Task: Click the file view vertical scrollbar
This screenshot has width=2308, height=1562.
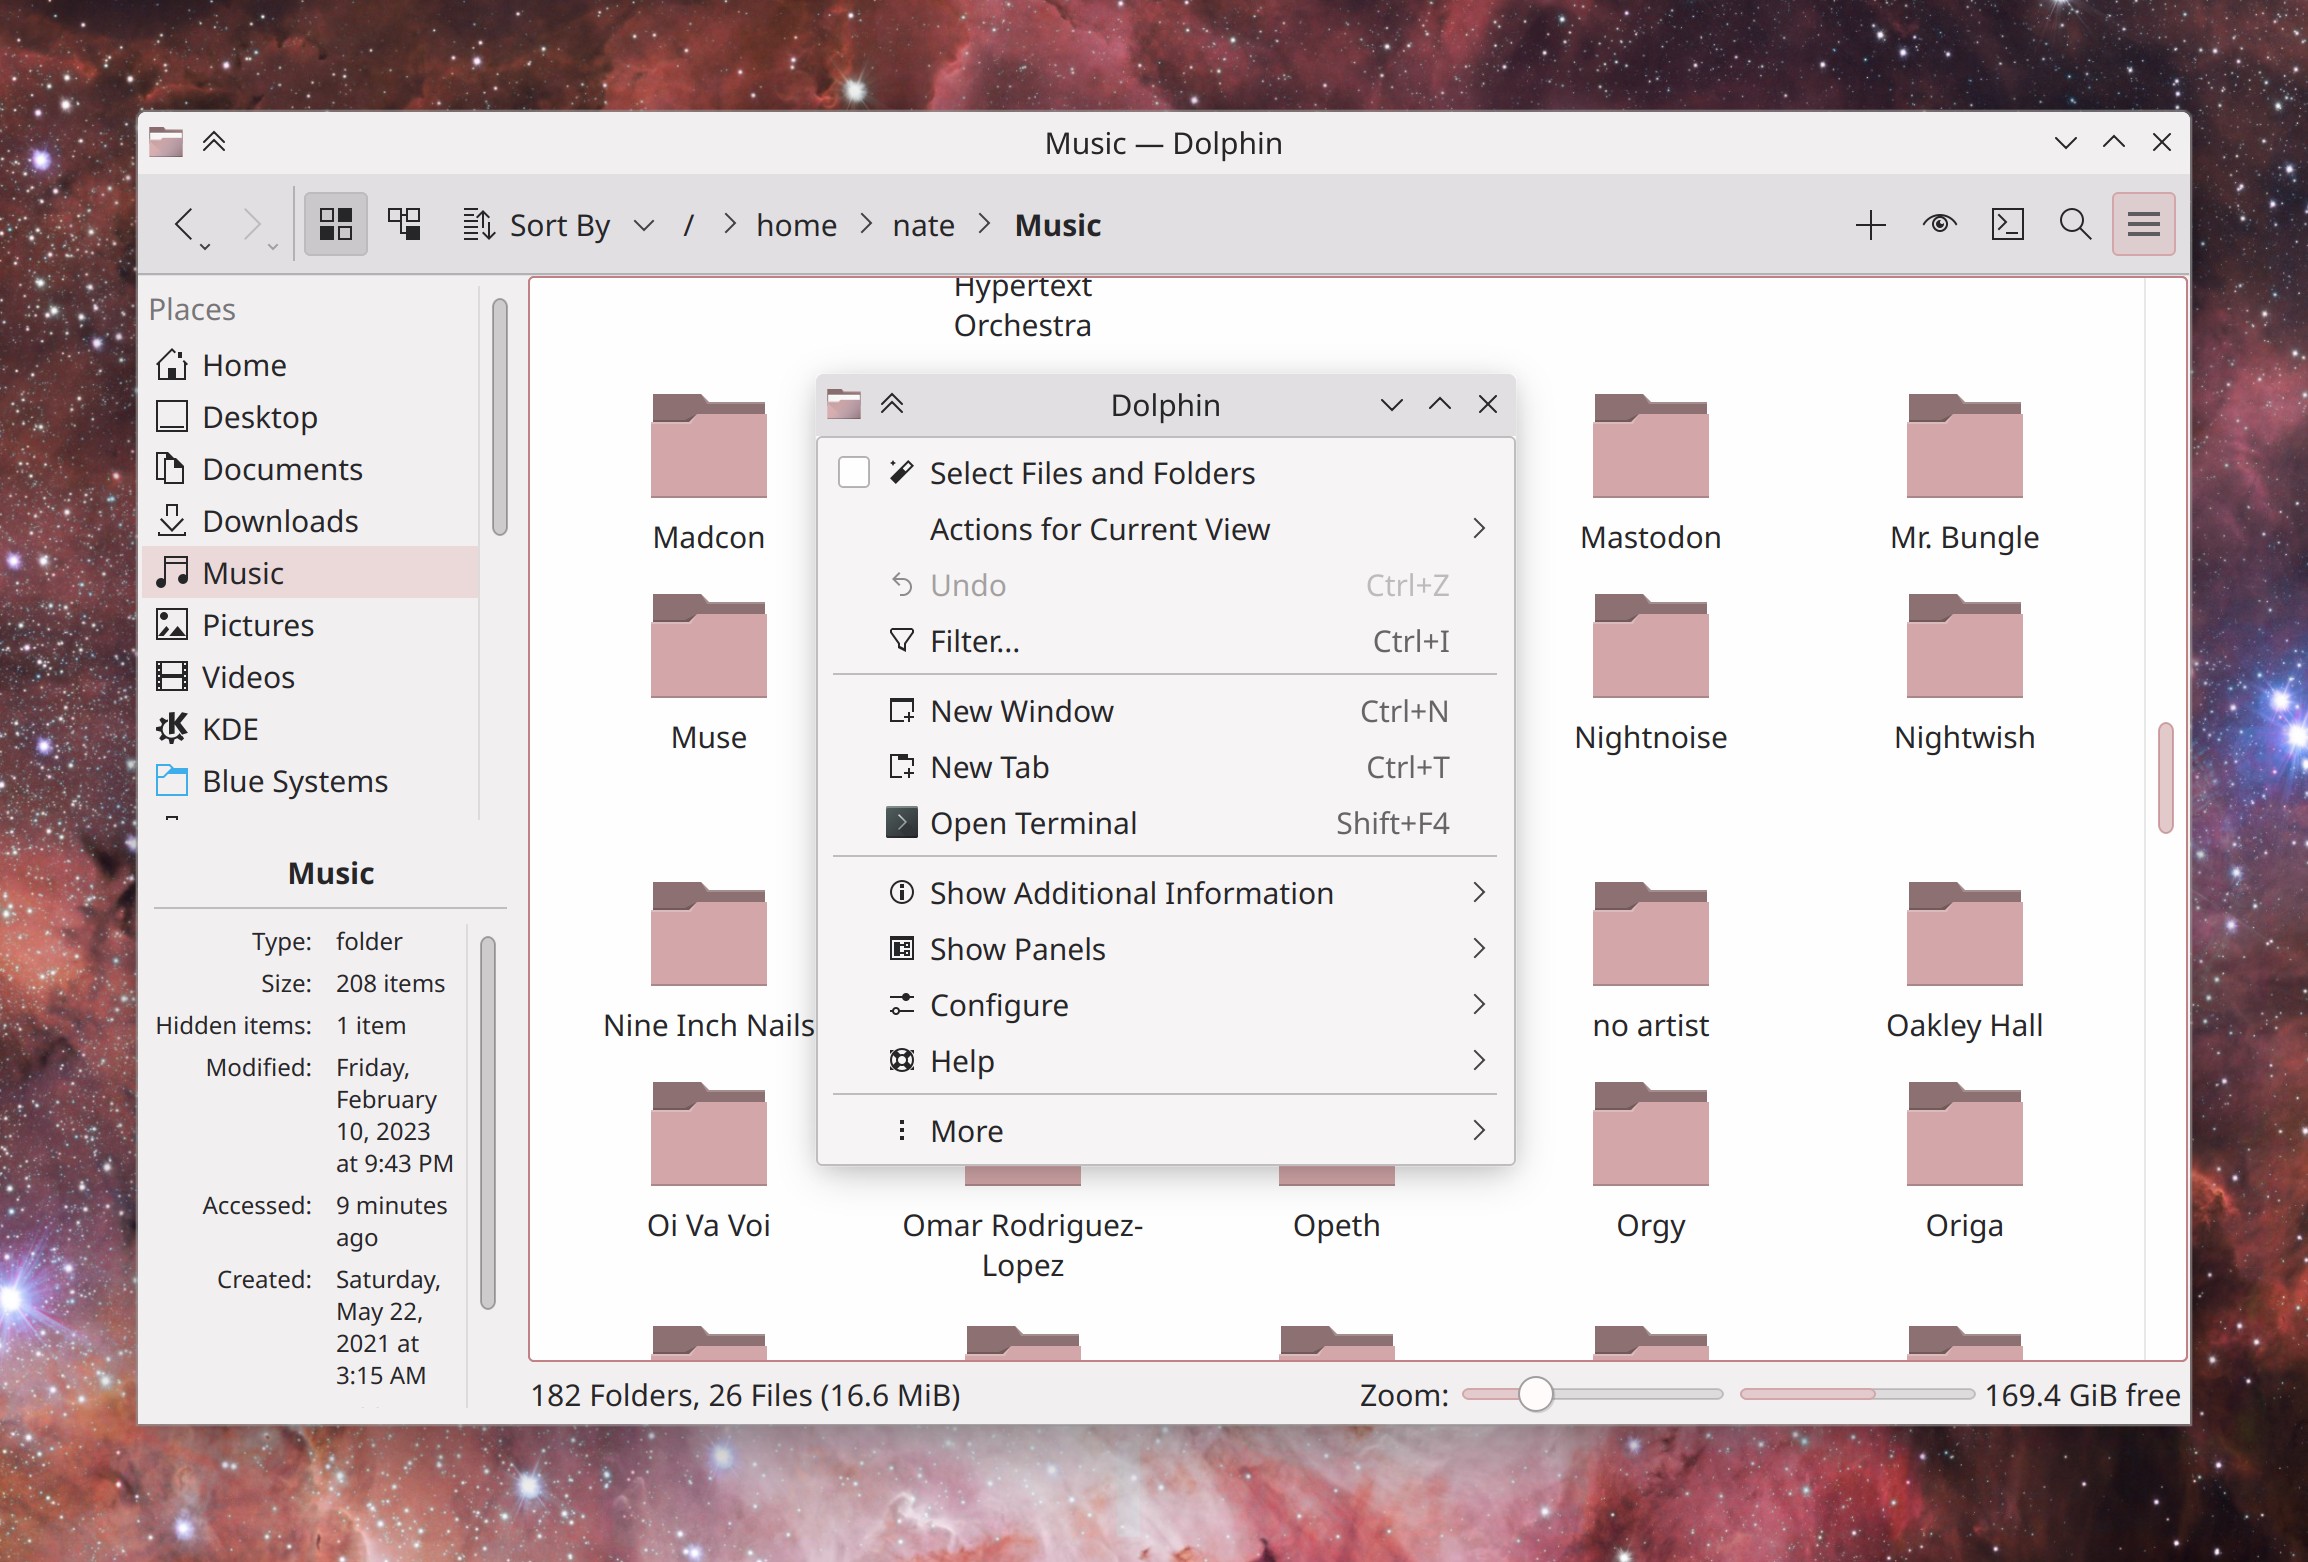Action: pos(2166,778)
